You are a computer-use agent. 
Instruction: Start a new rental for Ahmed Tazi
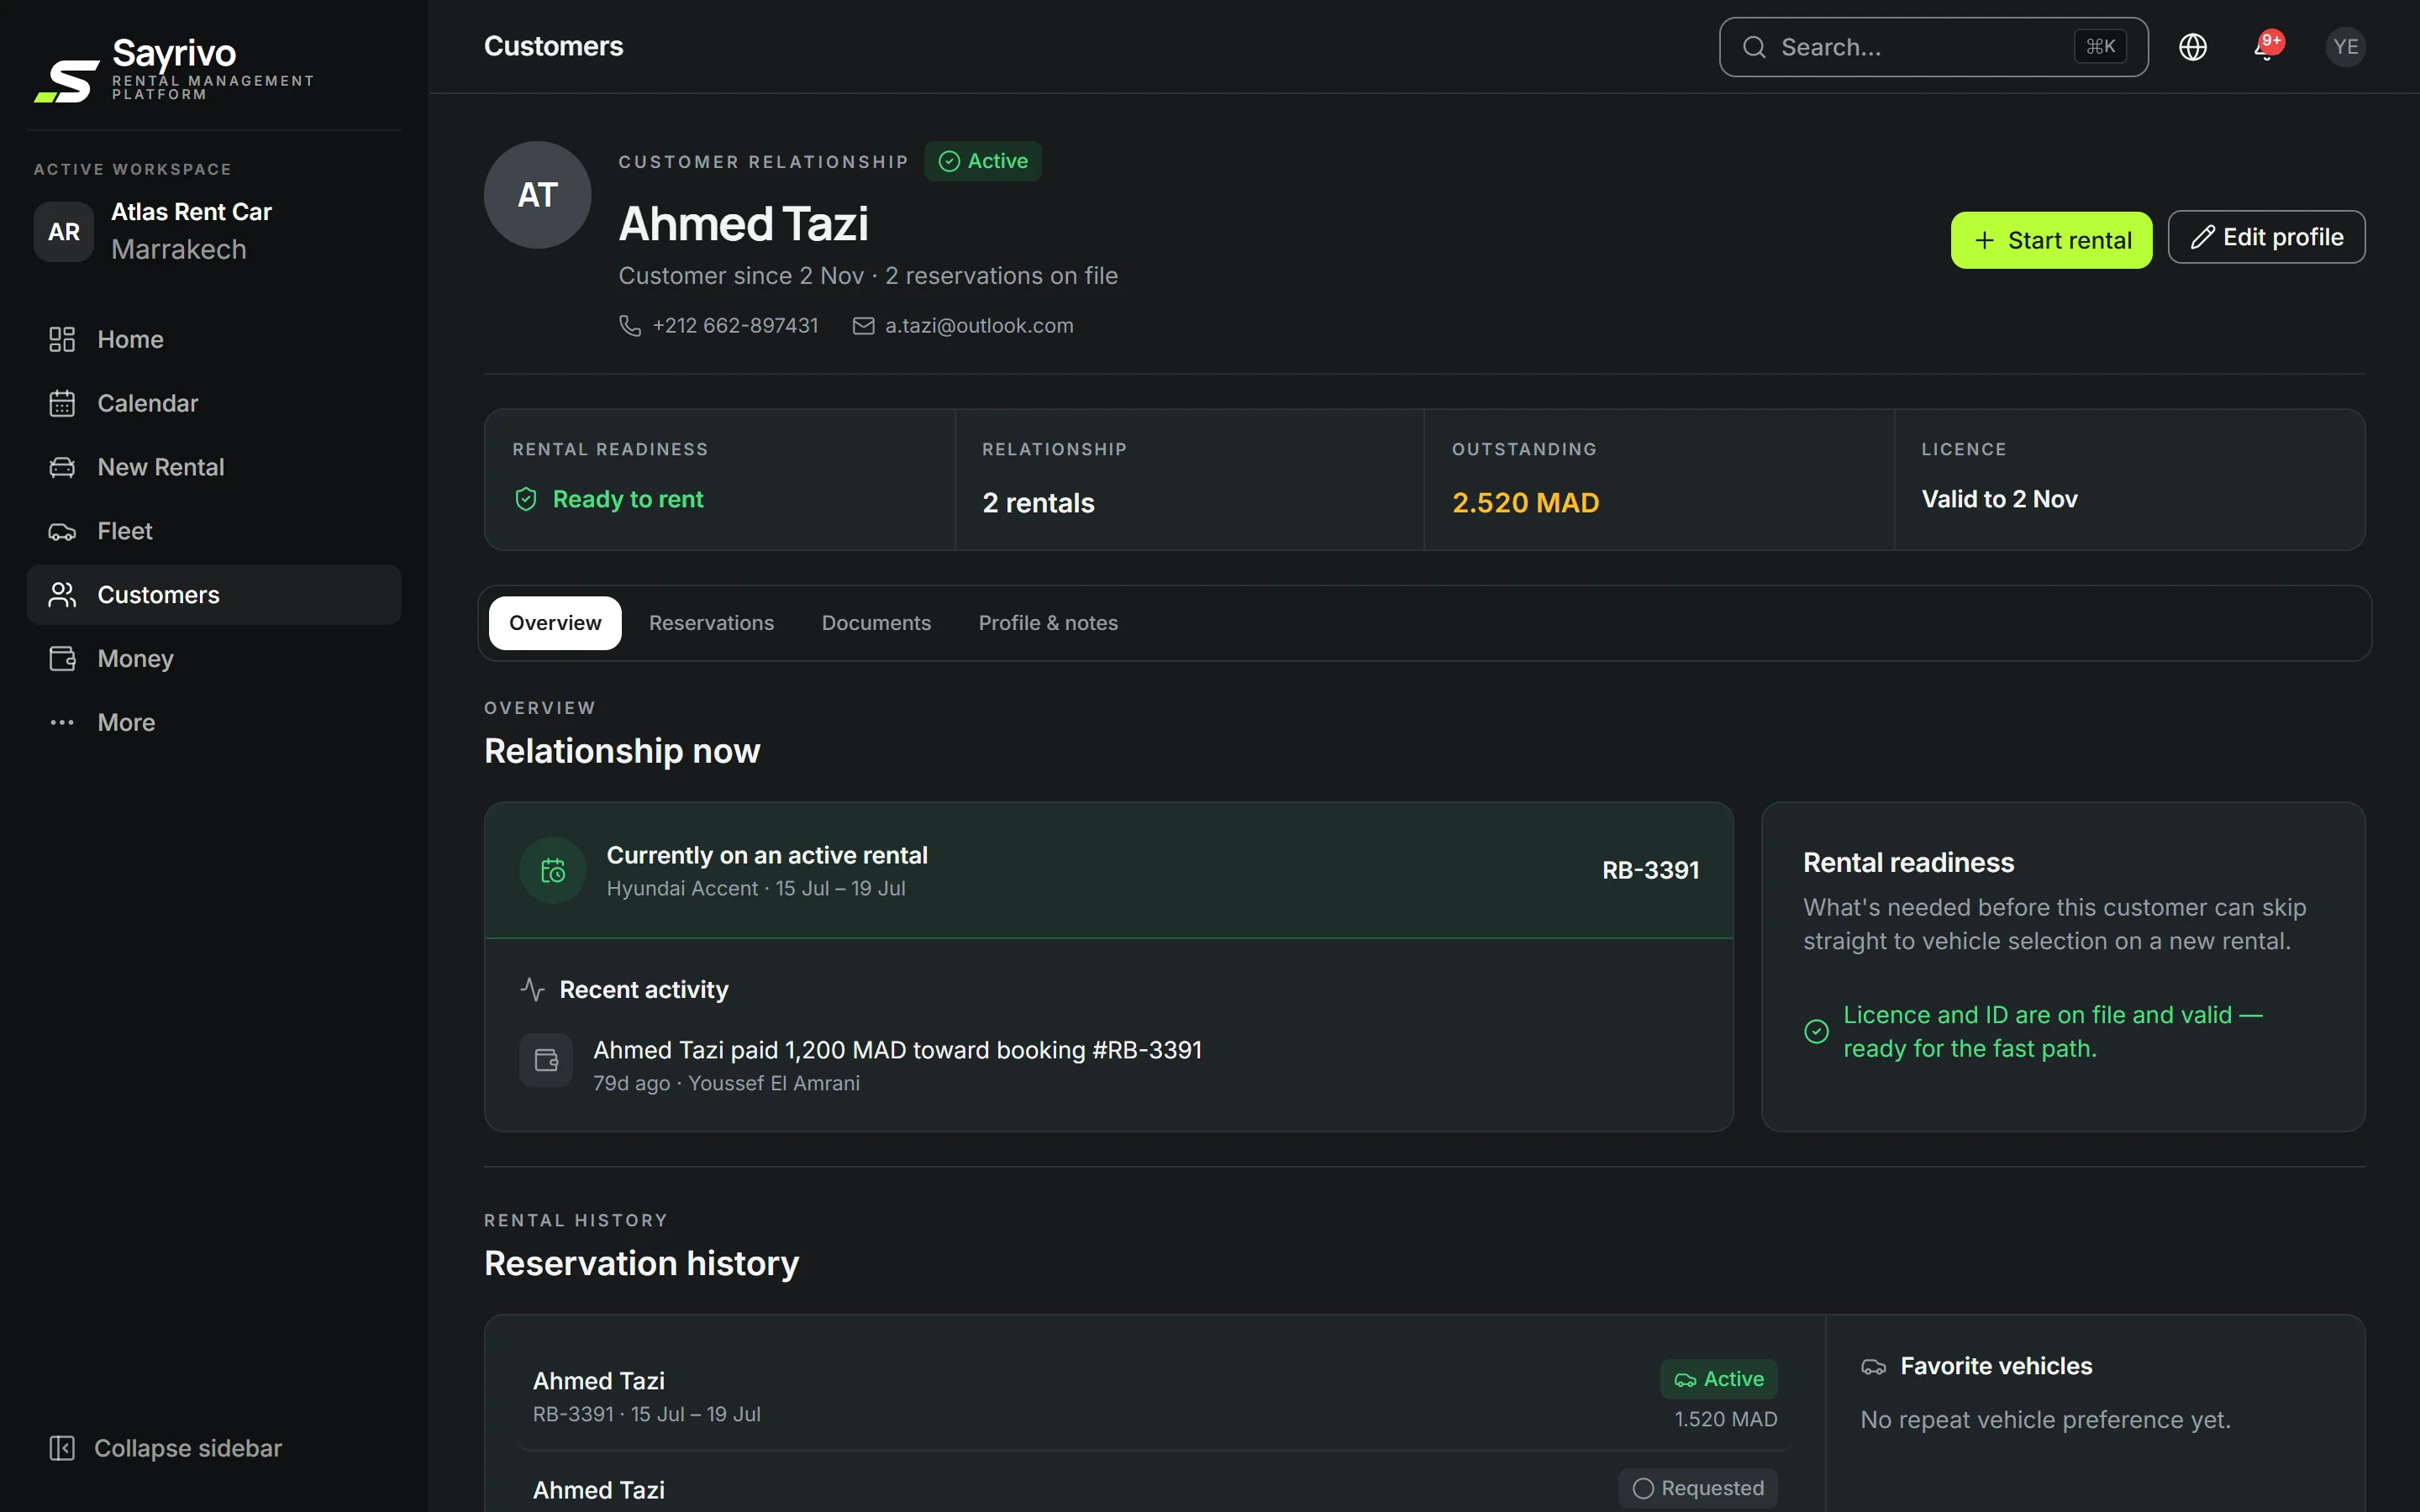pyautogui.click(x=2051, y=240)
